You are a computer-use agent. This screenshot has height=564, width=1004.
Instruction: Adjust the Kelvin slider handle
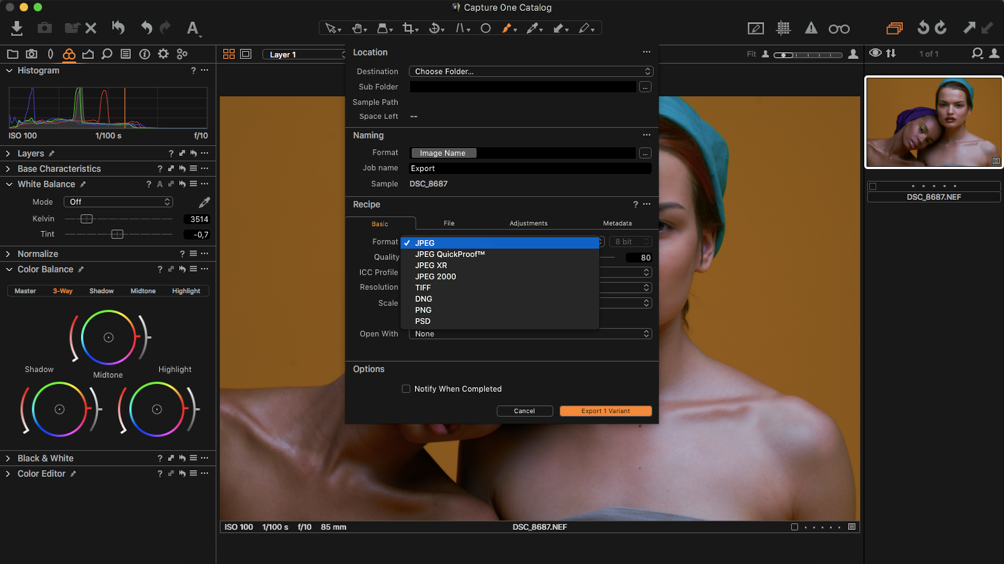[86, 219]
